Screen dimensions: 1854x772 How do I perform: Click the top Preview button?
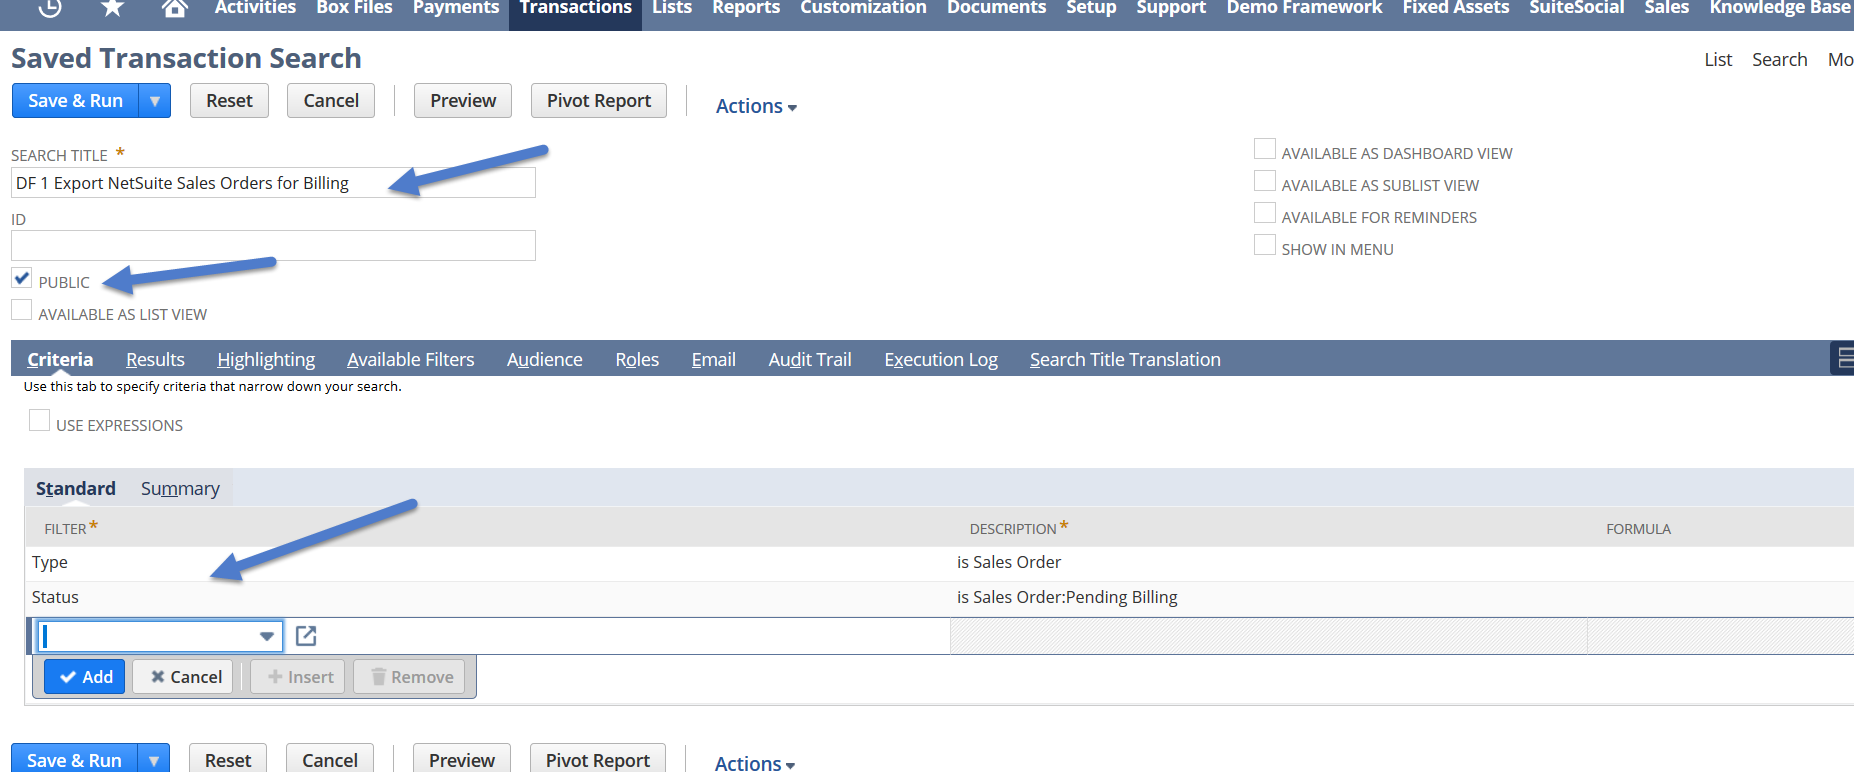point(463,101)
